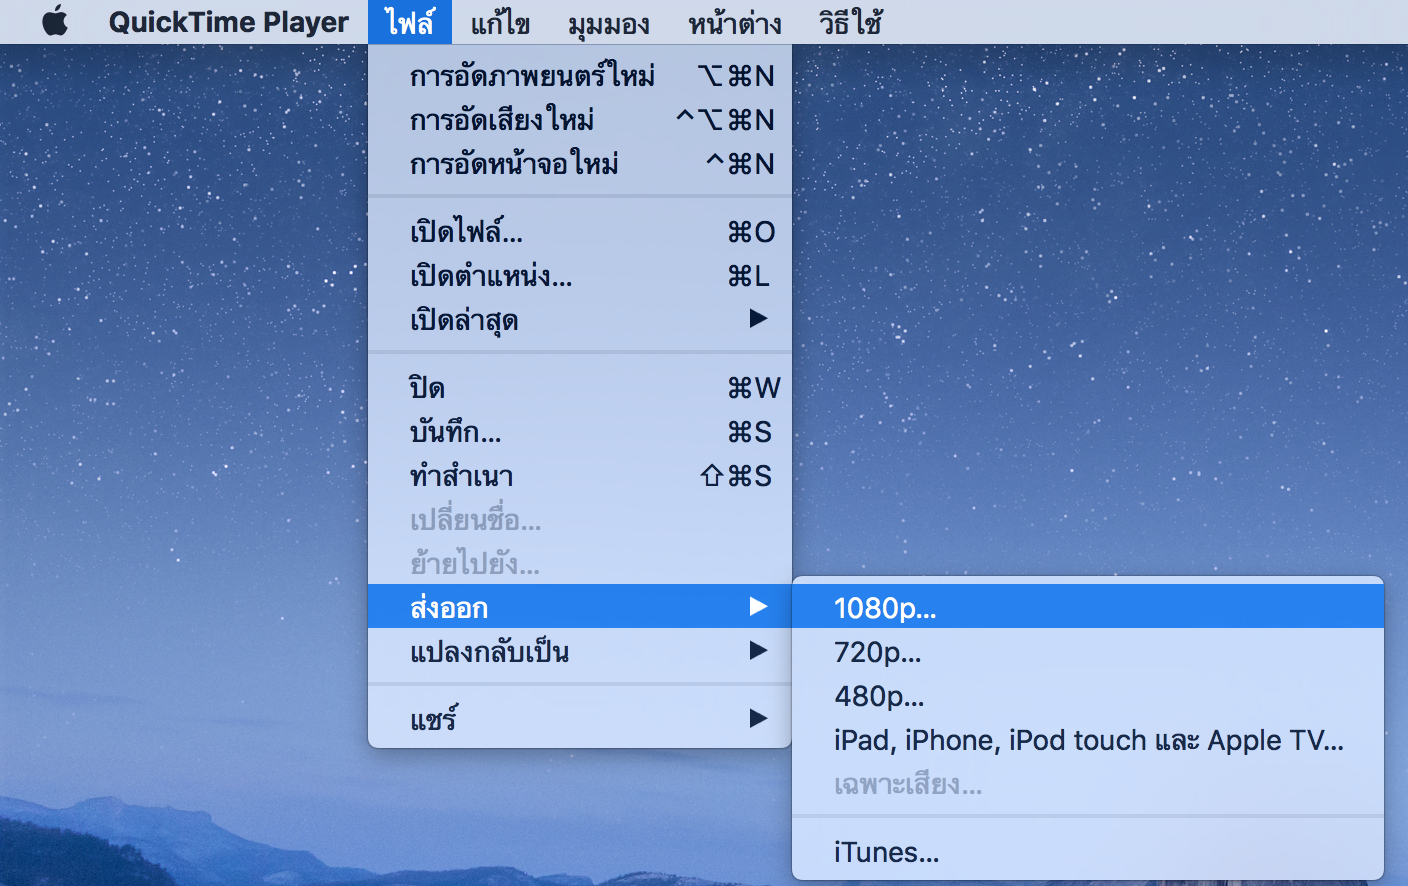
Task: Choose ทำสำเนา menu item
Action: [580, 476]
